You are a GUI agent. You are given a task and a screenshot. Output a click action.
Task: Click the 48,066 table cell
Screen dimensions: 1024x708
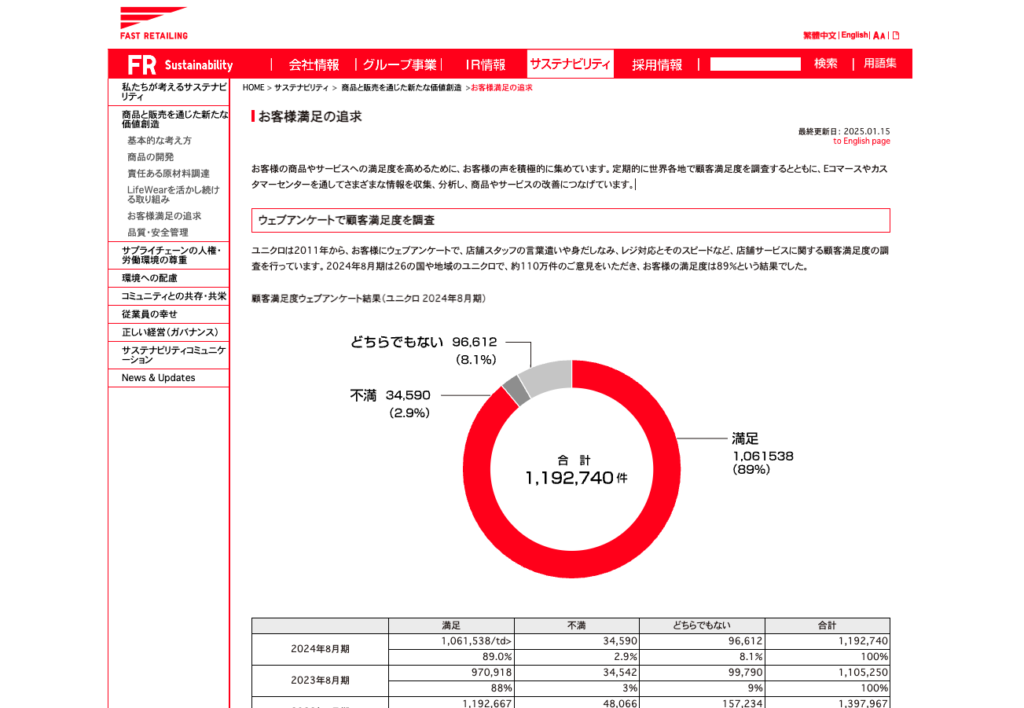(577, 703)
